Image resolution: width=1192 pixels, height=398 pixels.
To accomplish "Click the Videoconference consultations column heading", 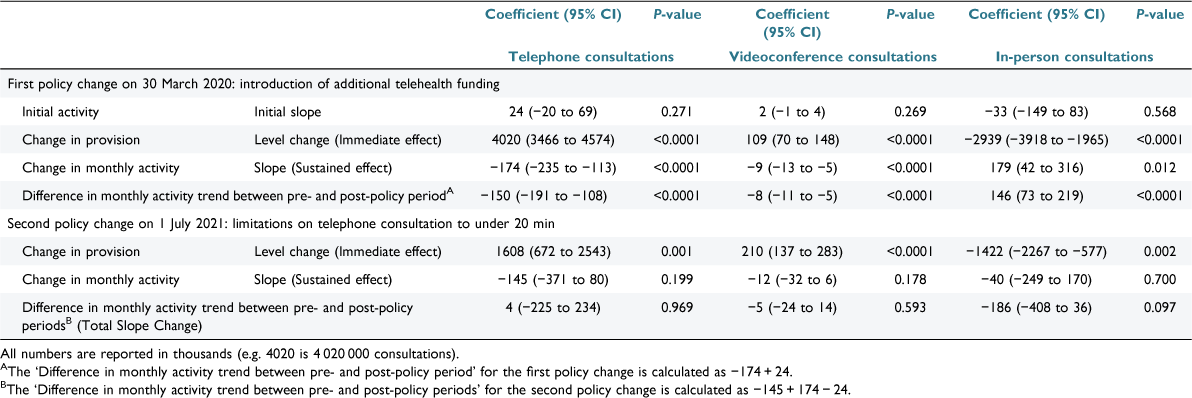I will [830, 56].
